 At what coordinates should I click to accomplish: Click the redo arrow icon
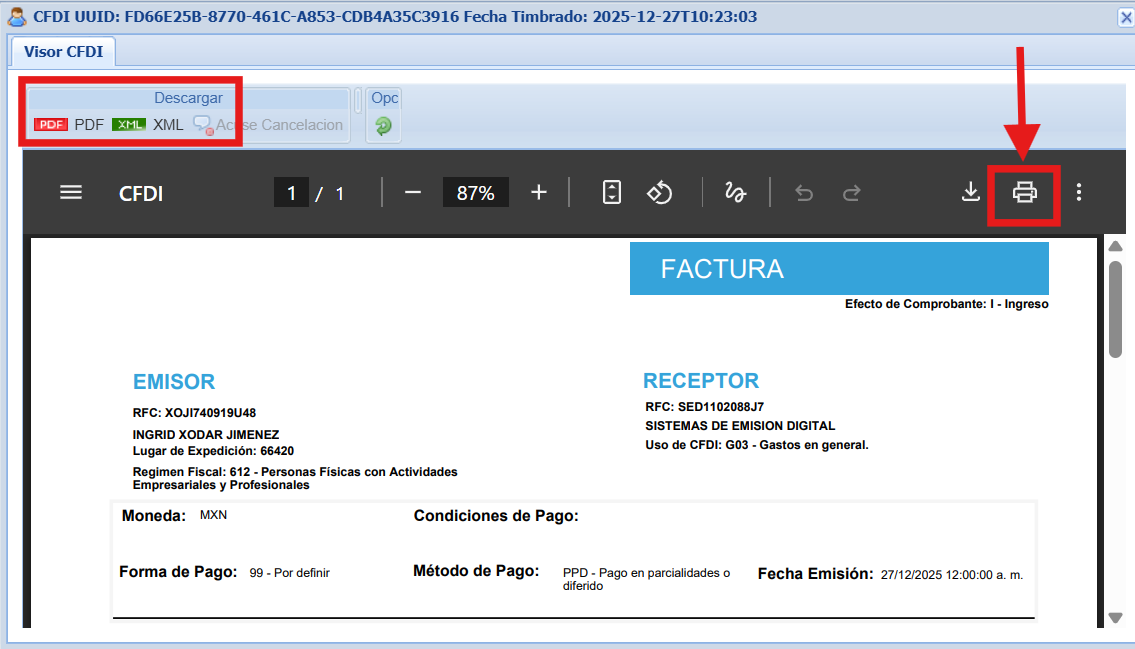click(852, 193)
